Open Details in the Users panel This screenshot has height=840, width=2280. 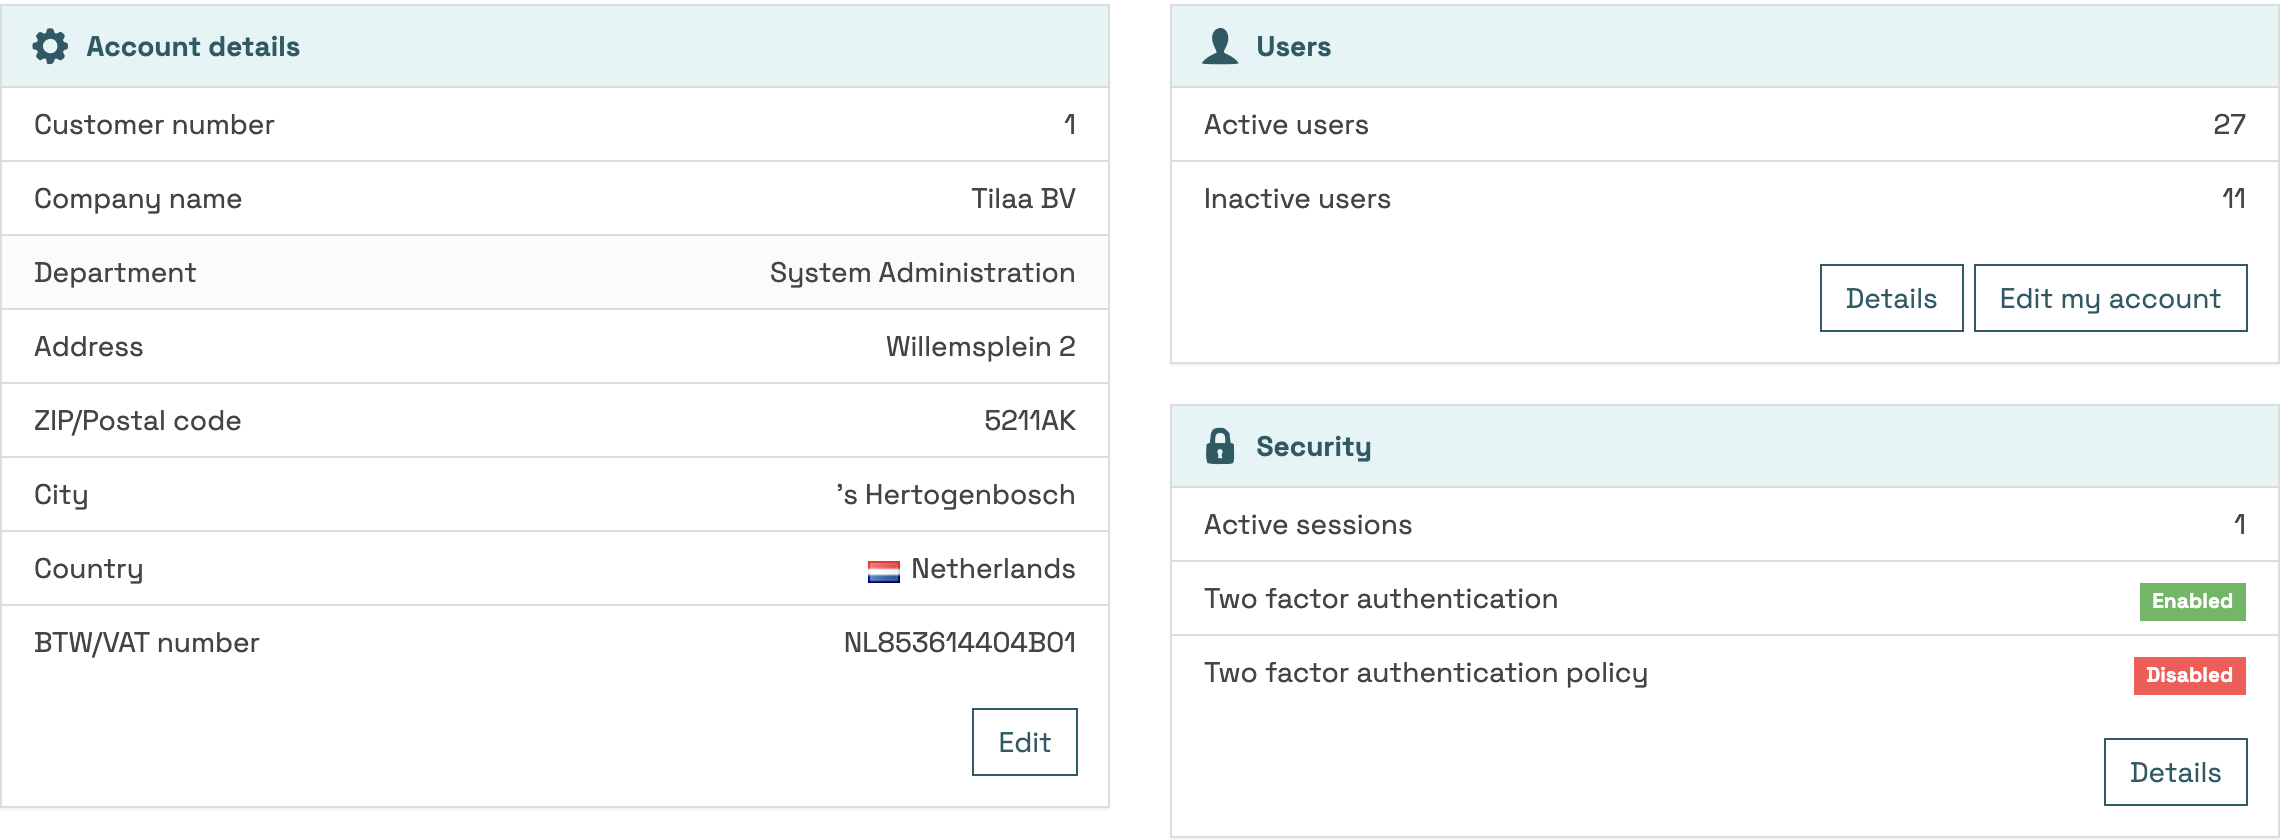point(1891,298)
